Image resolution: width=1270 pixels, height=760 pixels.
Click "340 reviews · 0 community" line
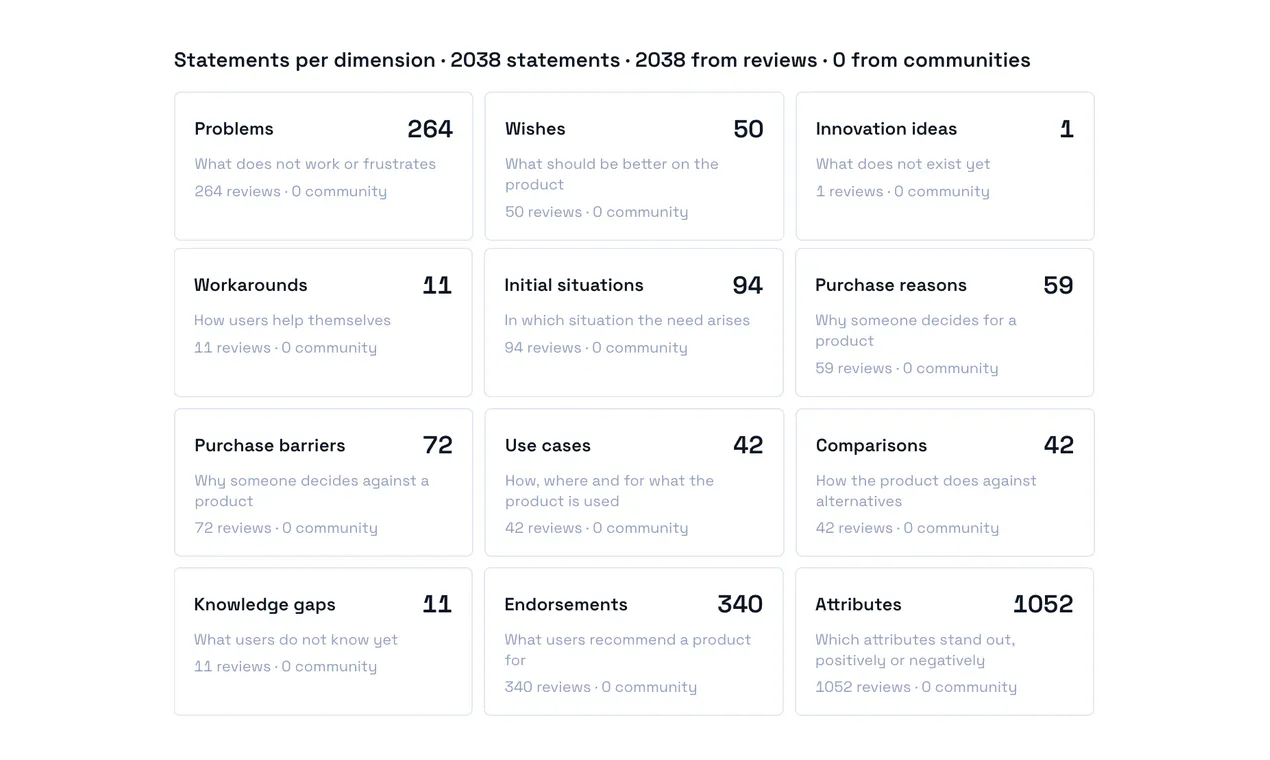pyautogui.click(x=601, y=687)
